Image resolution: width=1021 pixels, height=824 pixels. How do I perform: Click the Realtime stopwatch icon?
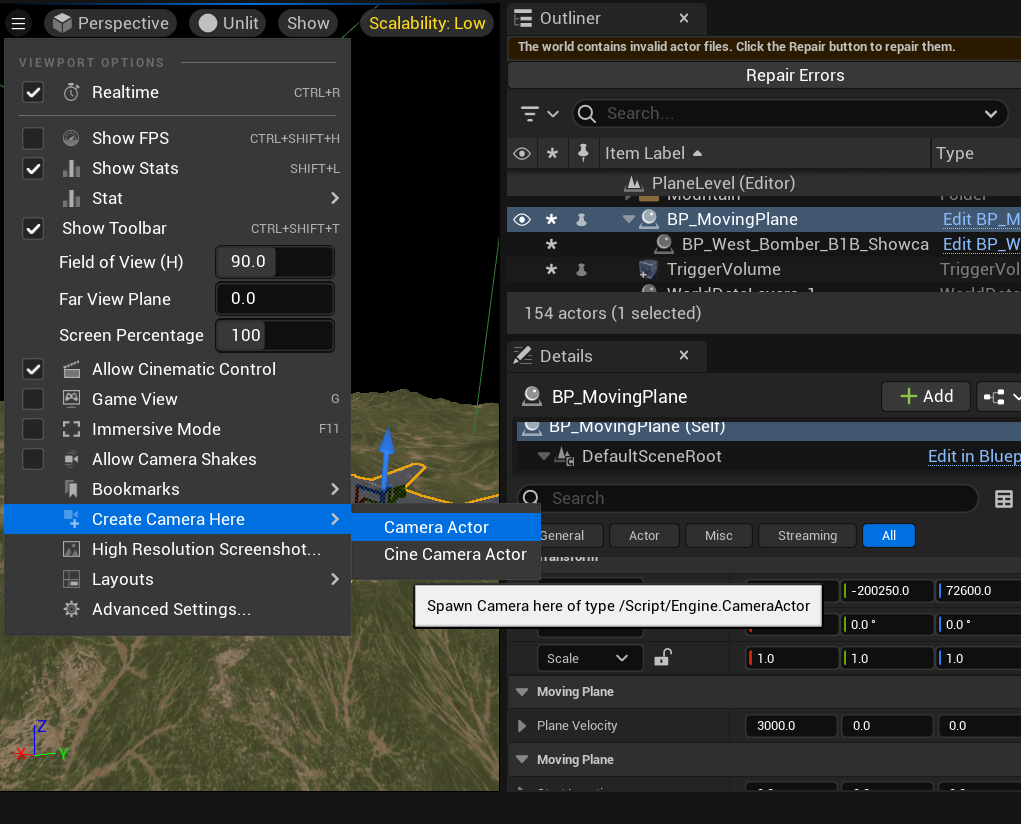pos(72,92)
